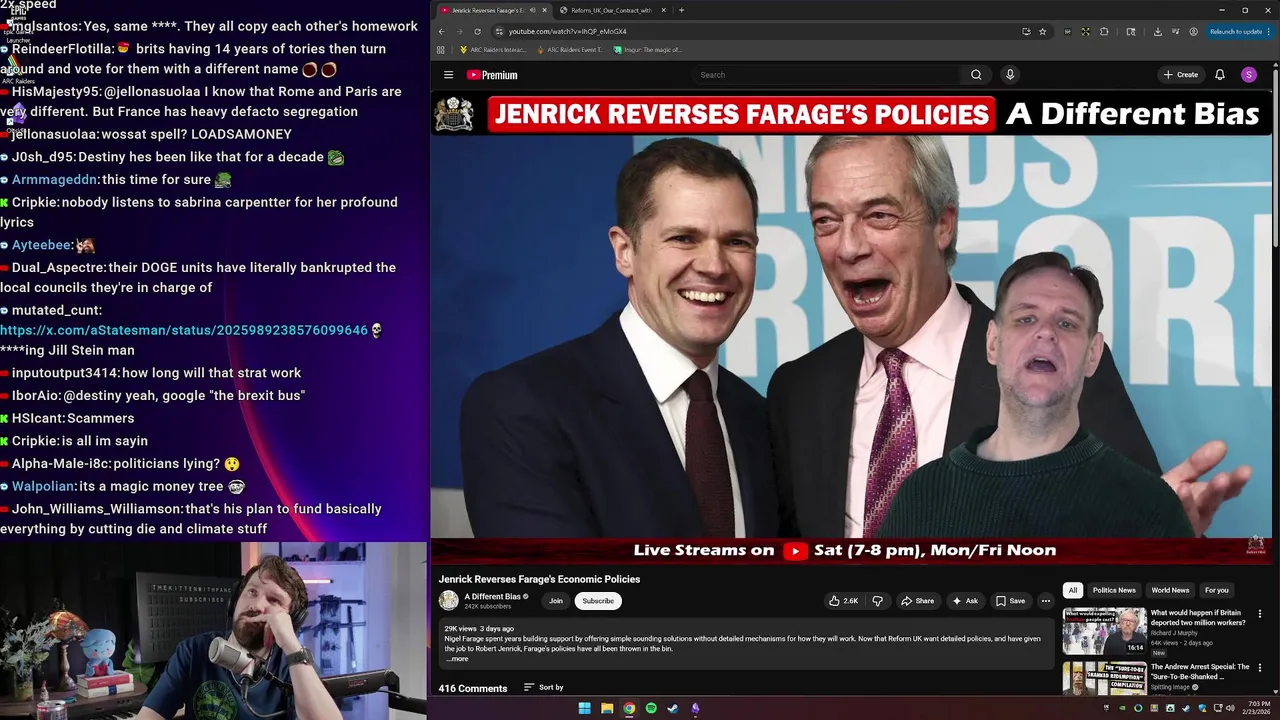Click chat username Armmageddn
1280x720 pixels.
point(54,180)
